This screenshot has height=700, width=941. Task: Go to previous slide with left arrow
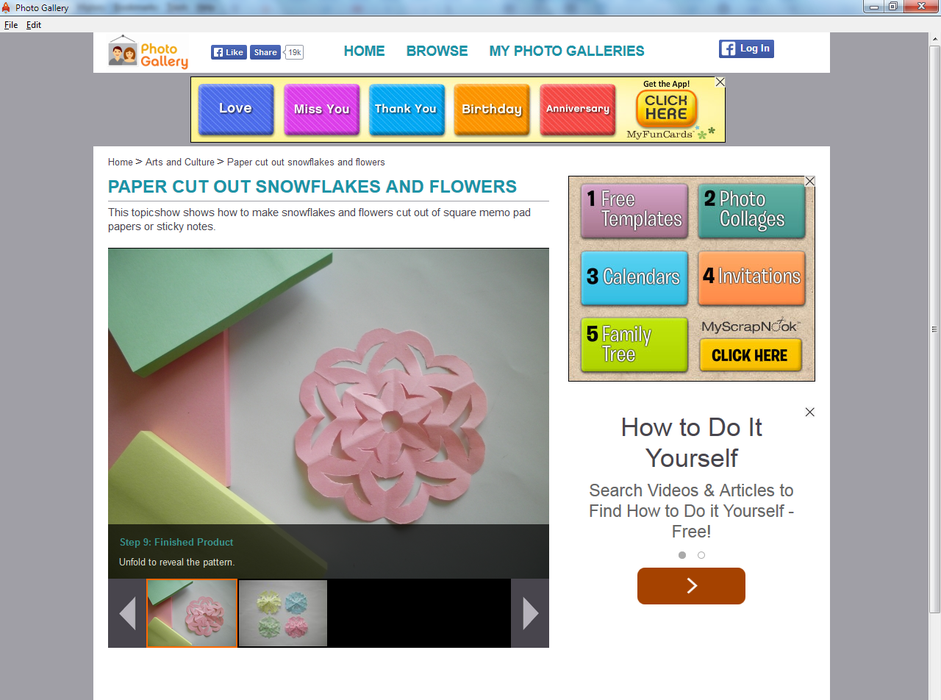pyautogui.click(x=127, y=613)
